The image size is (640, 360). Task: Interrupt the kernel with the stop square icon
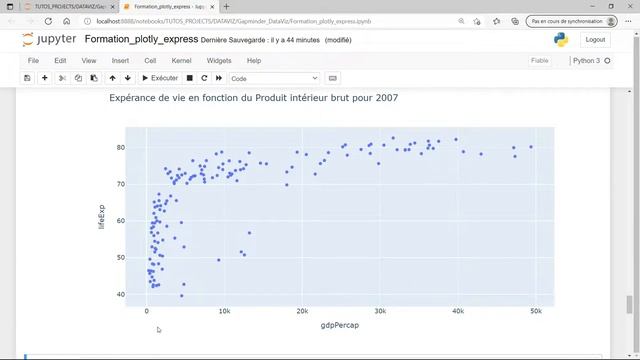[x=189, y=78]
